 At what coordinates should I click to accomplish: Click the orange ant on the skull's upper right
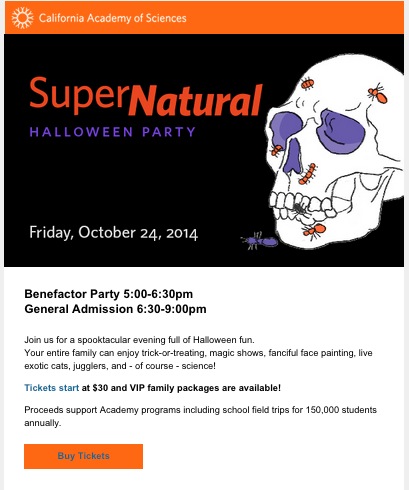(378, 93)
